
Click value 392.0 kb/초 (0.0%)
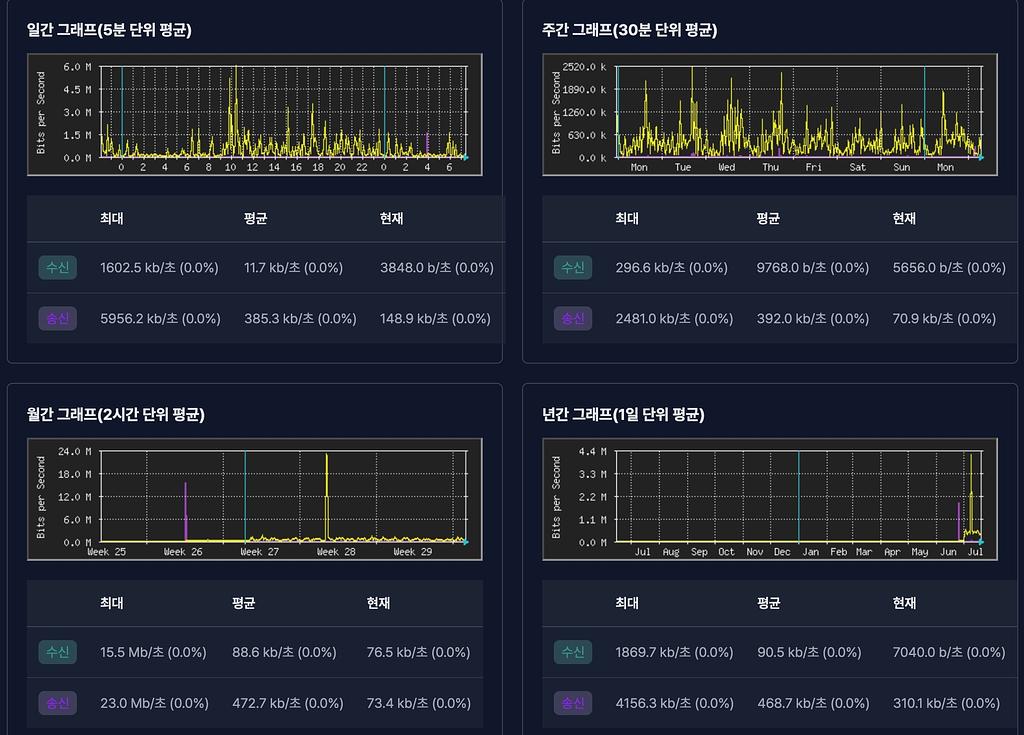tap(813, 319)
